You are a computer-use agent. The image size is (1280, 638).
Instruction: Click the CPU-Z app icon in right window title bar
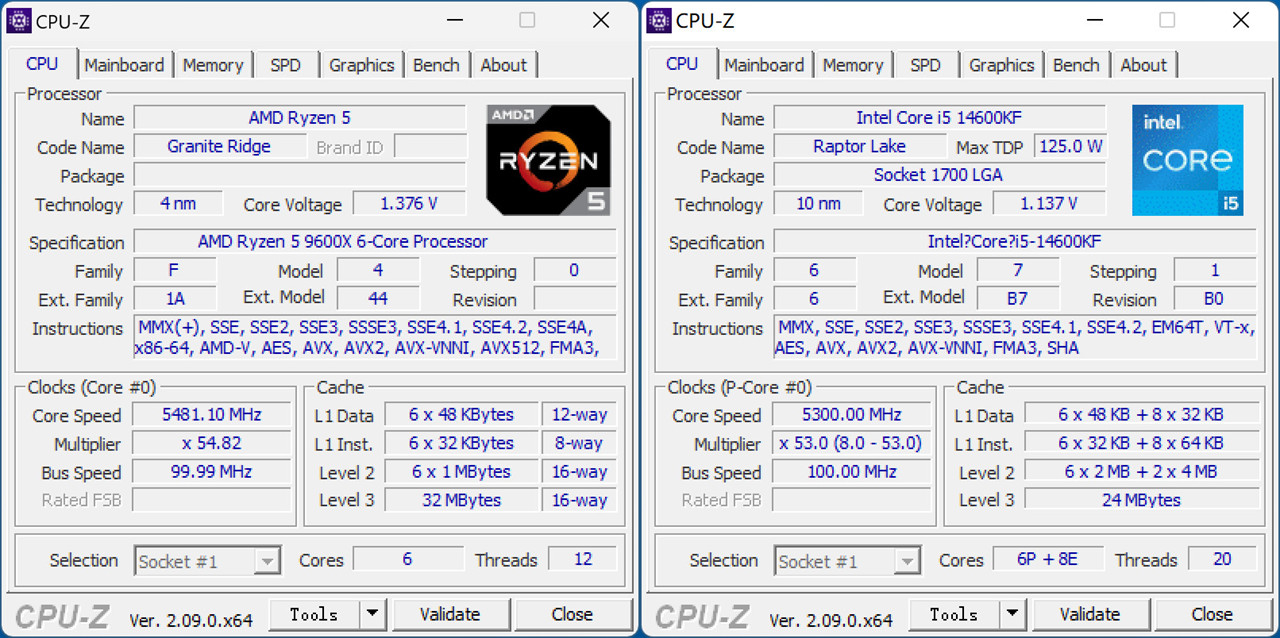(659, 20)
